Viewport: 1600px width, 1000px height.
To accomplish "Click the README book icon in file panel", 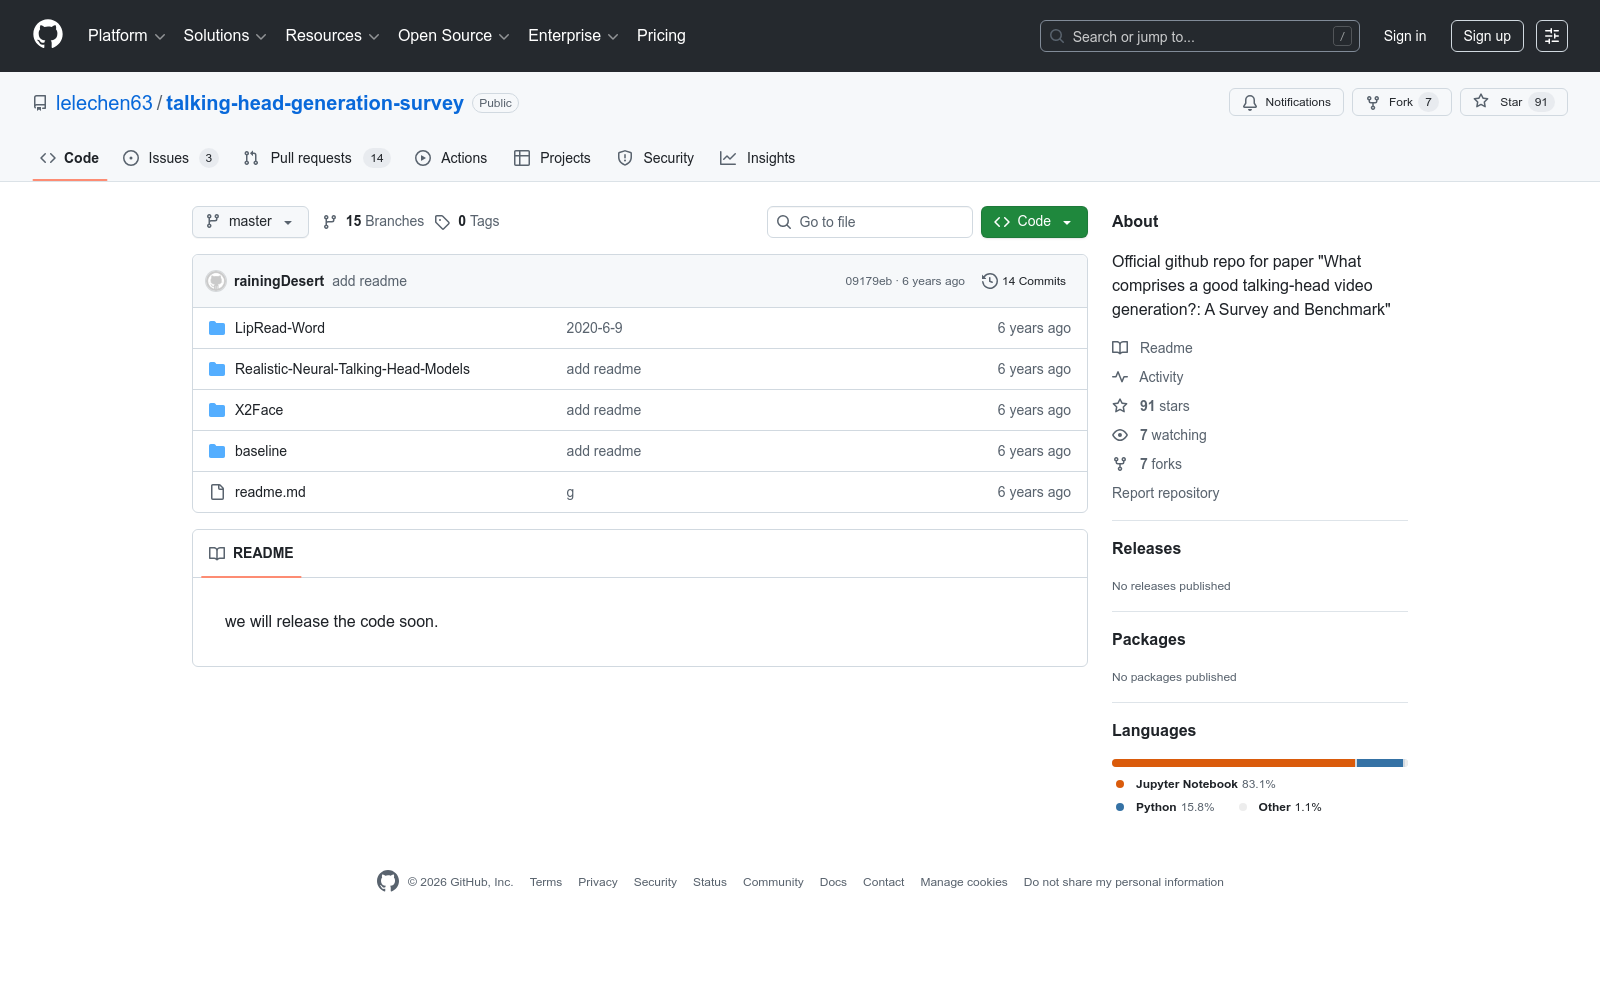I will 217,553.
